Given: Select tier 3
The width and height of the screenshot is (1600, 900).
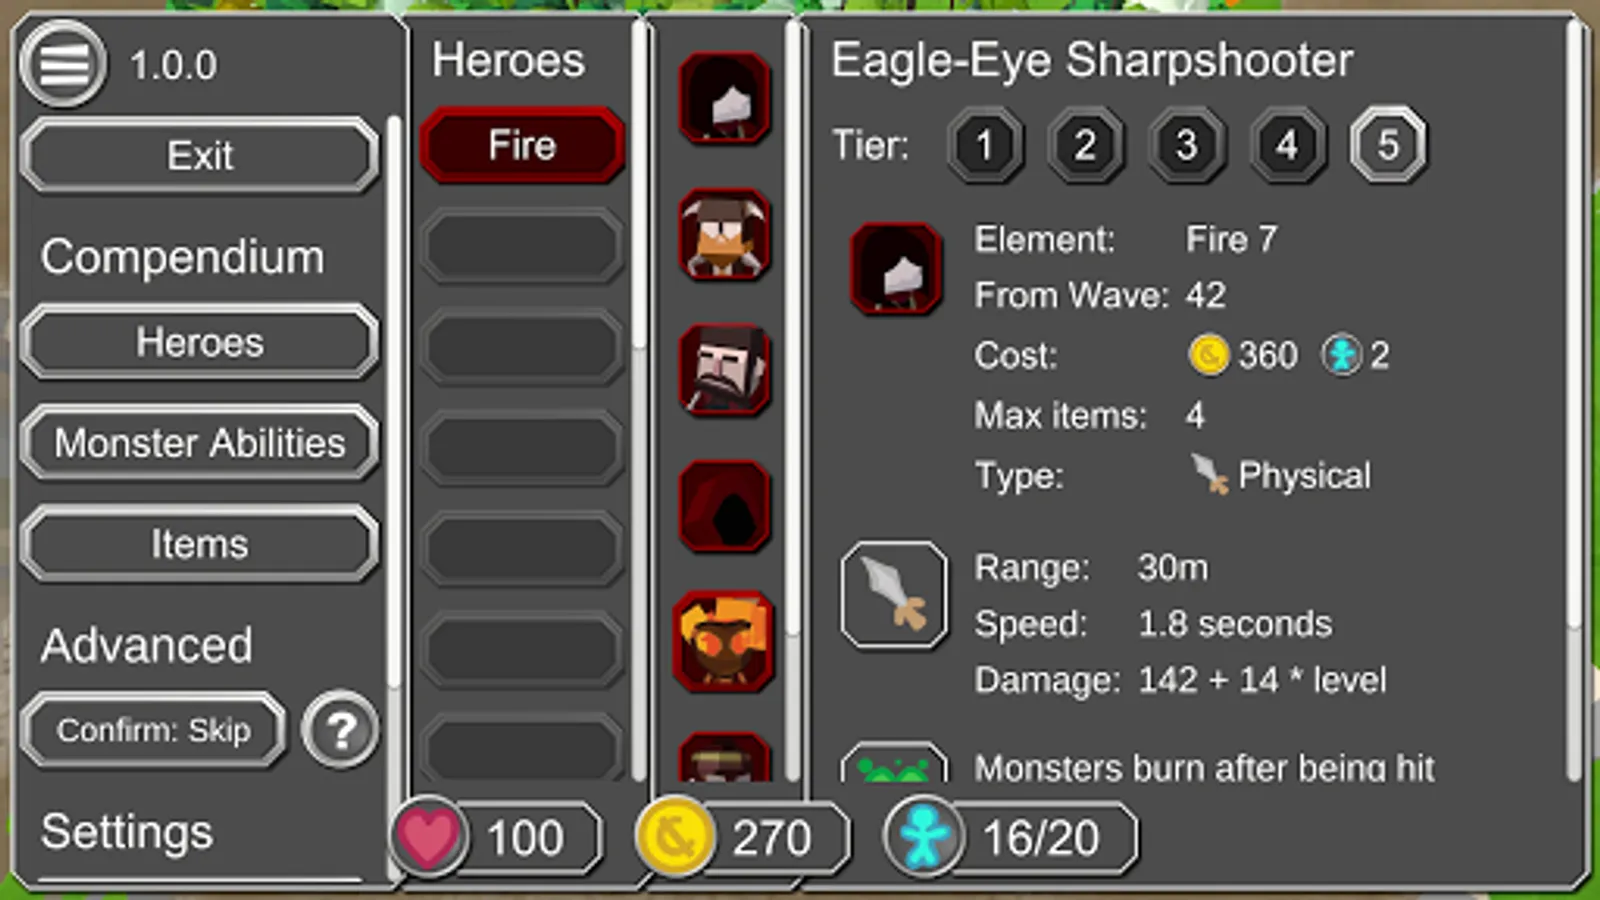Looking at the screenshot, I should click(x=1187, y=146).
